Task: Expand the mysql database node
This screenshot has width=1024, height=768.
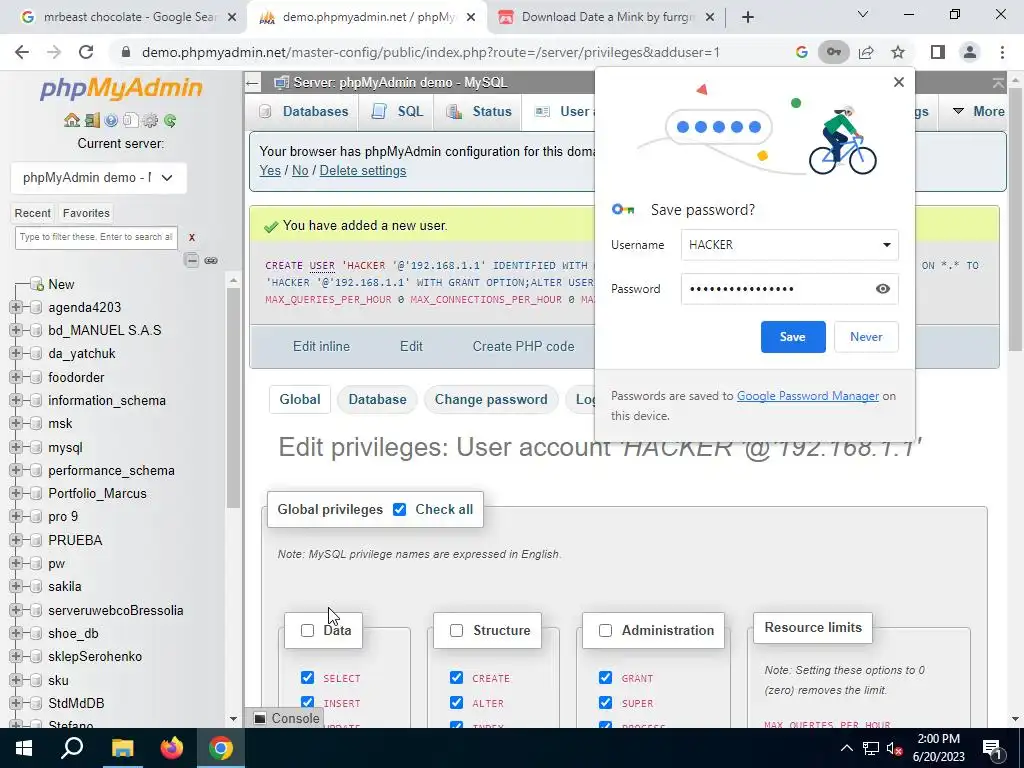Action: tap(16, 447)
